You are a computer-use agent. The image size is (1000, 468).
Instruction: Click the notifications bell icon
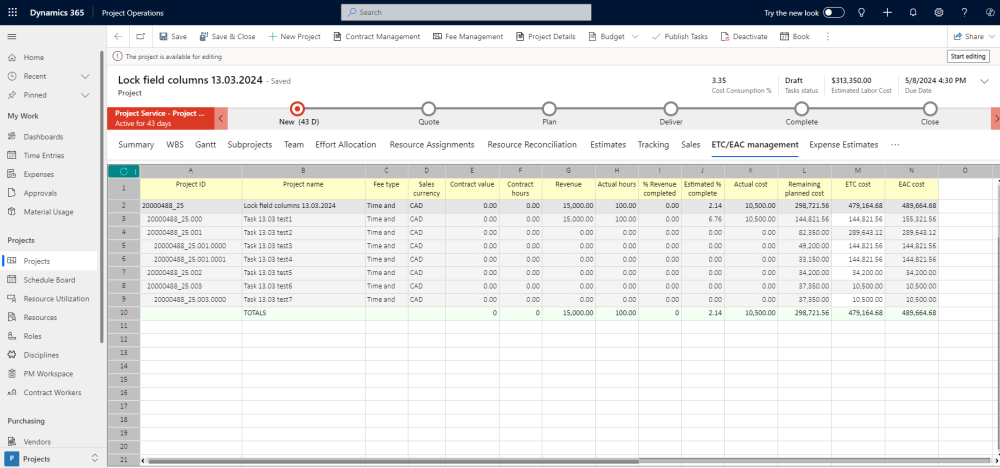point(913,12)
